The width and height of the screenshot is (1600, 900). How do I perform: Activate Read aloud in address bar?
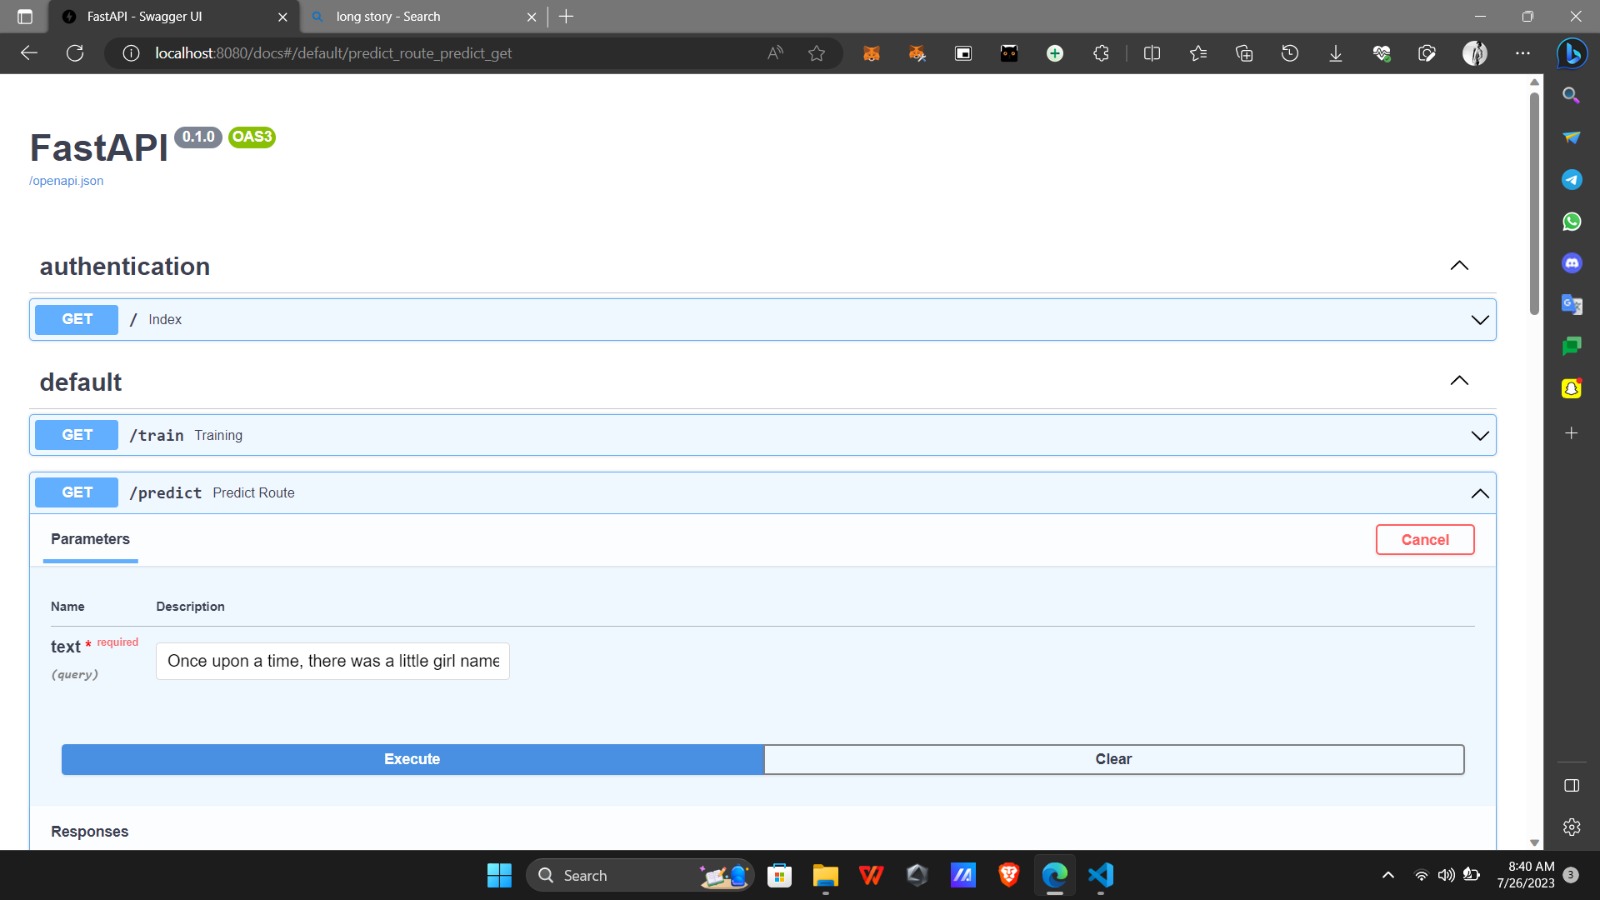click(775, 53)
